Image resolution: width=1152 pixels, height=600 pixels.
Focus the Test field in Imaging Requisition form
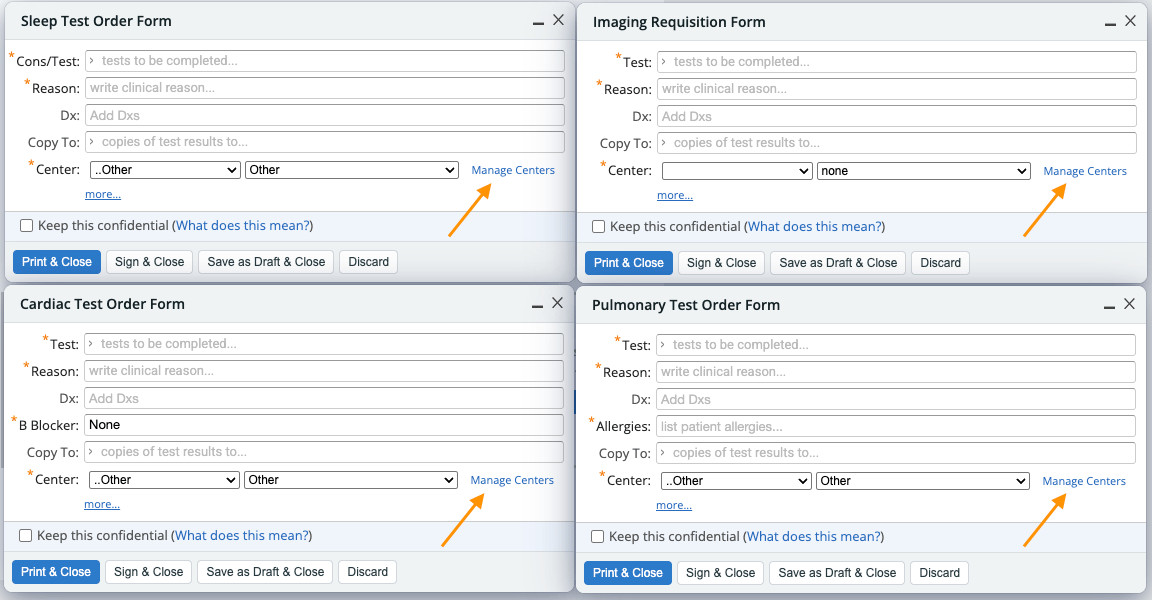(897, 62)
